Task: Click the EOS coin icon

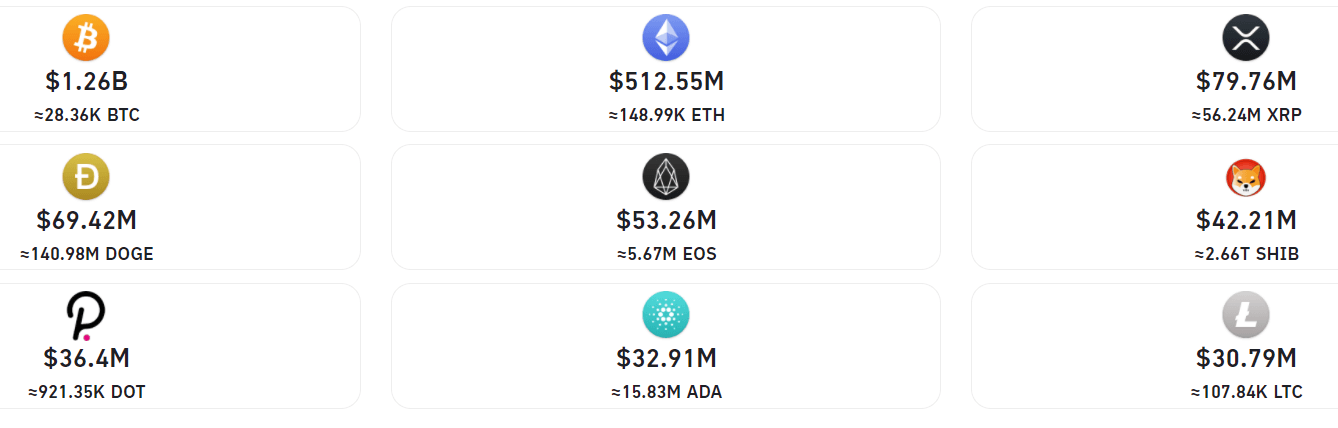Action: [x=666, y=178]
